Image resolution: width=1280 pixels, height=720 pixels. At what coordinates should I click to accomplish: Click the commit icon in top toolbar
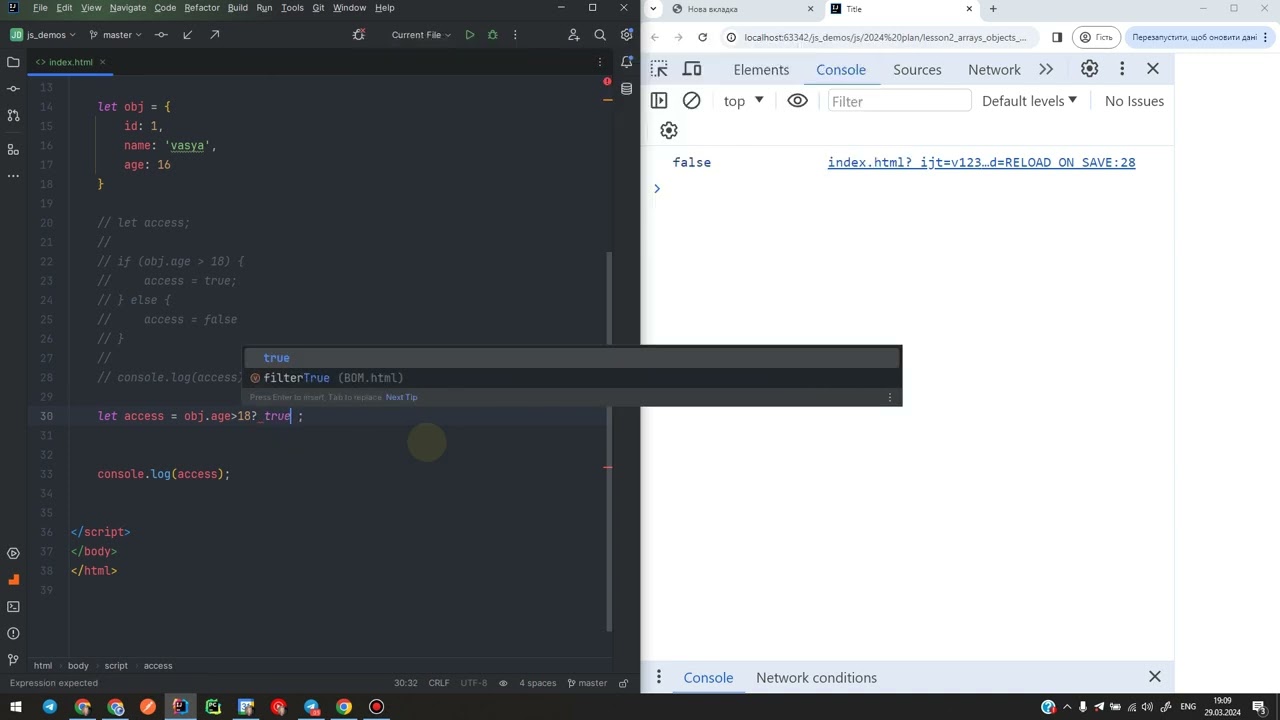pyautogui.click(x=161, y=35)
